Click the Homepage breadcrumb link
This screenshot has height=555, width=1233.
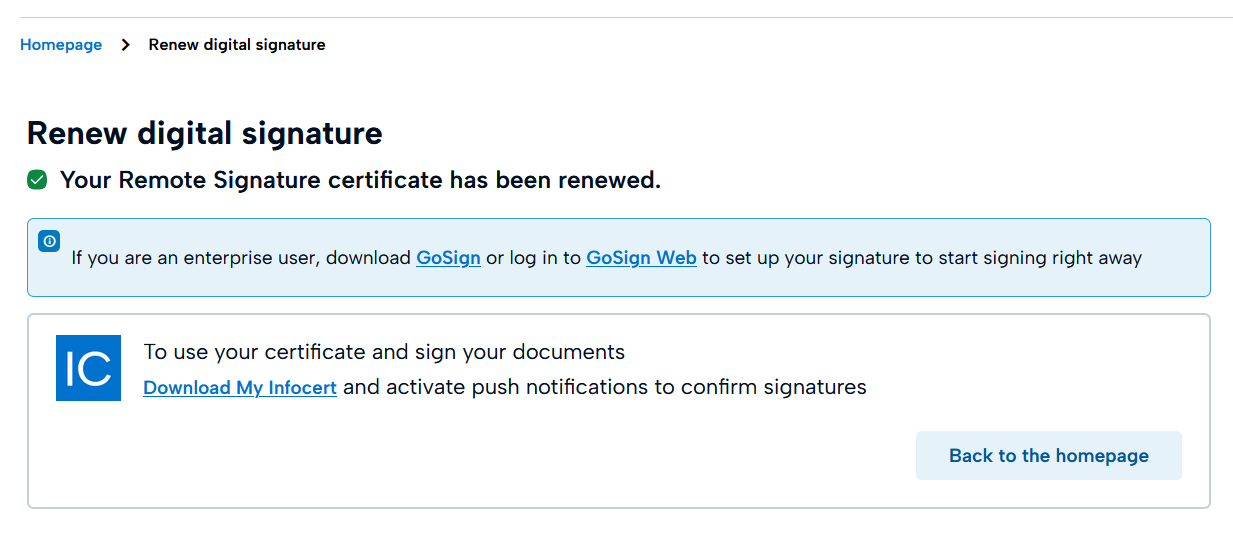click(61, 45)
